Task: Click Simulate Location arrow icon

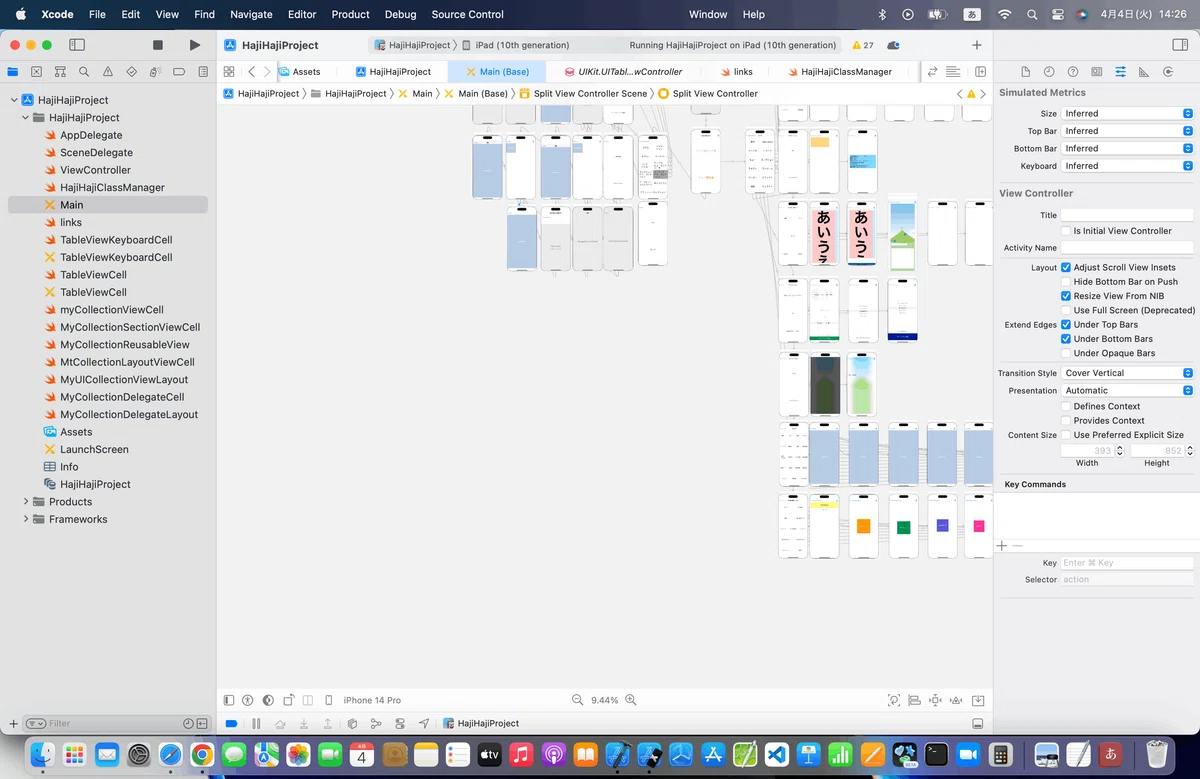Action: coord(424,723)
